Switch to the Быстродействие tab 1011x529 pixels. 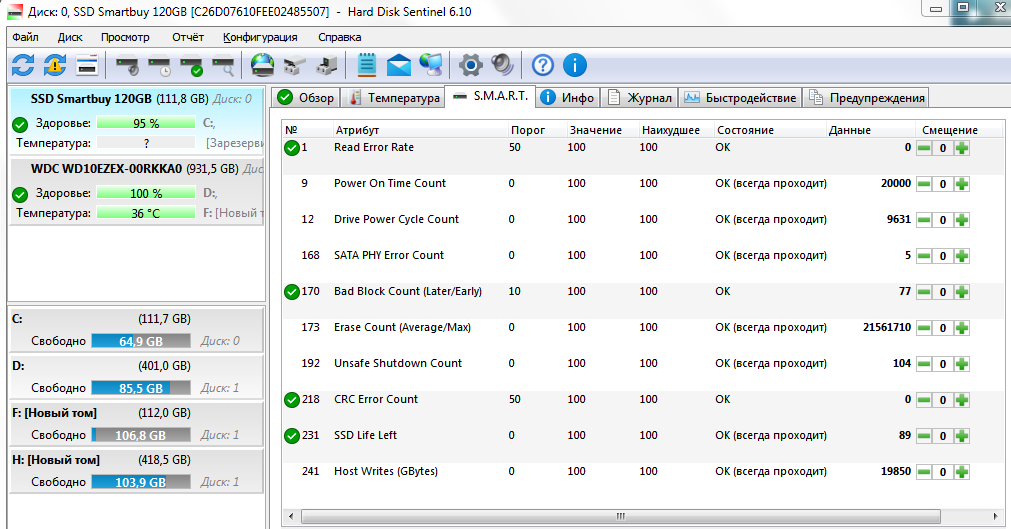click(x=741, y=97)
